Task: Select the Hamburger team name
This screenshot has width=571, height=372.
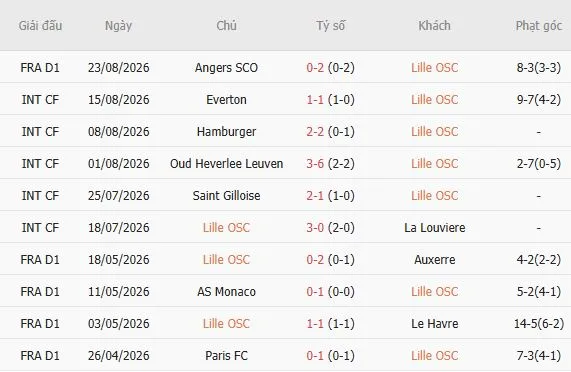Action: tap(226, 132)
